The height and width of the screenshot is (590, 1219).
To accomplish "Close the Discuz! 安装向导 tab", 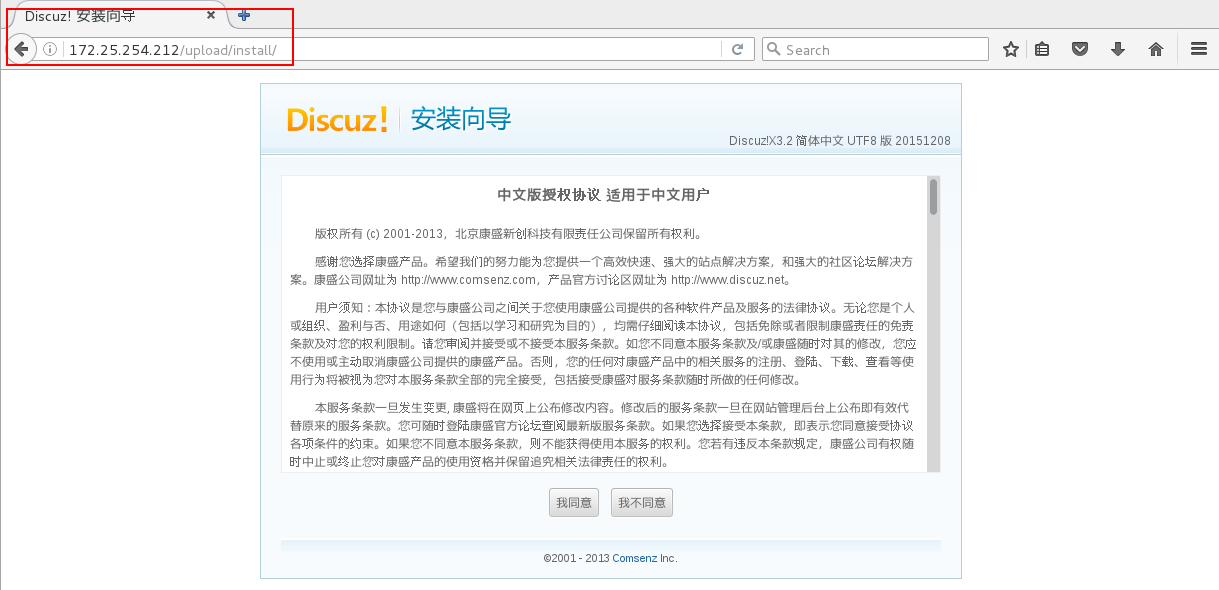I will 211,16.
